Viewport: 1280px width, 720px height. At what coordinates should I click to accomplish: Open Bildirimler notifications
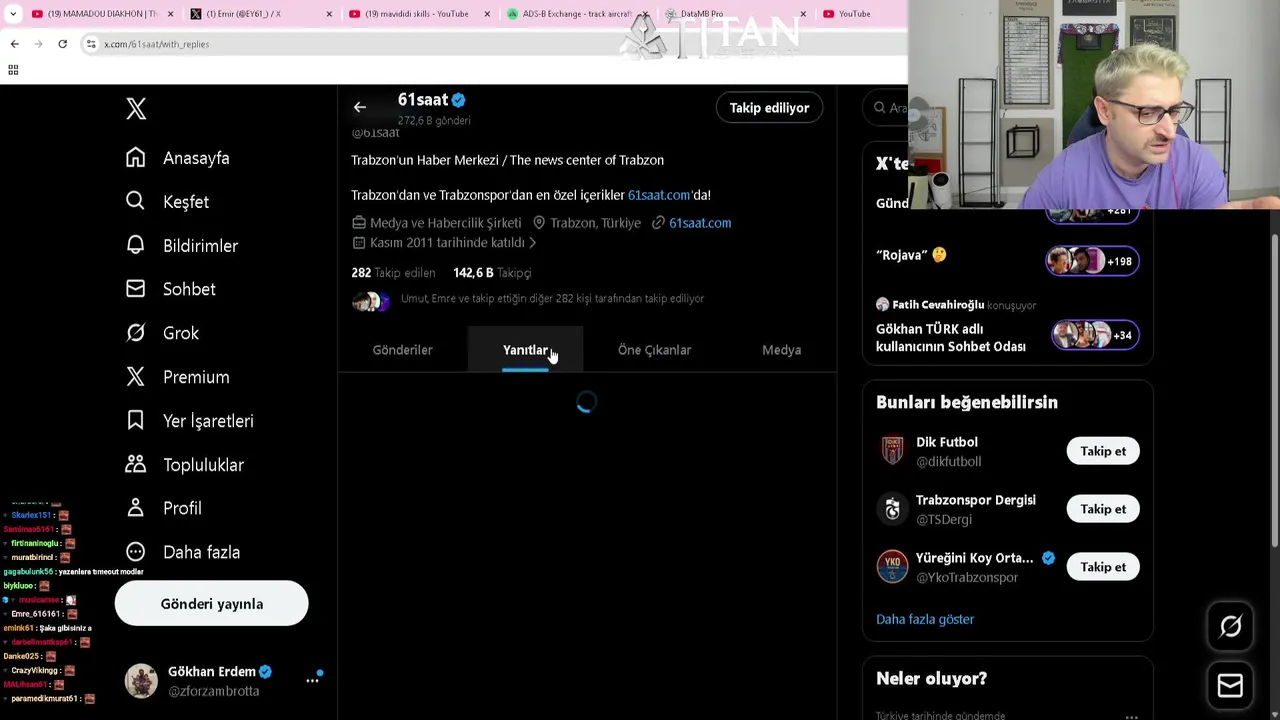pyautogui.click(x=182, y=246)
